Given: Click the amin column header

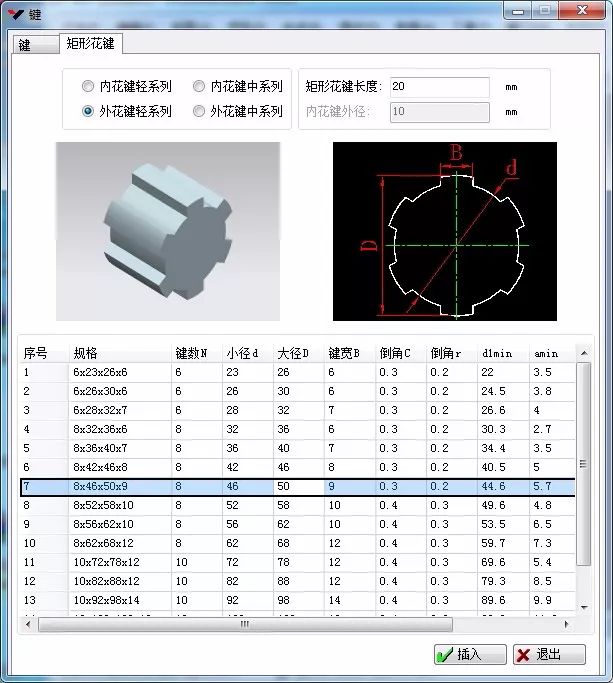Looking at the screenshot, I should coord(552,353).
